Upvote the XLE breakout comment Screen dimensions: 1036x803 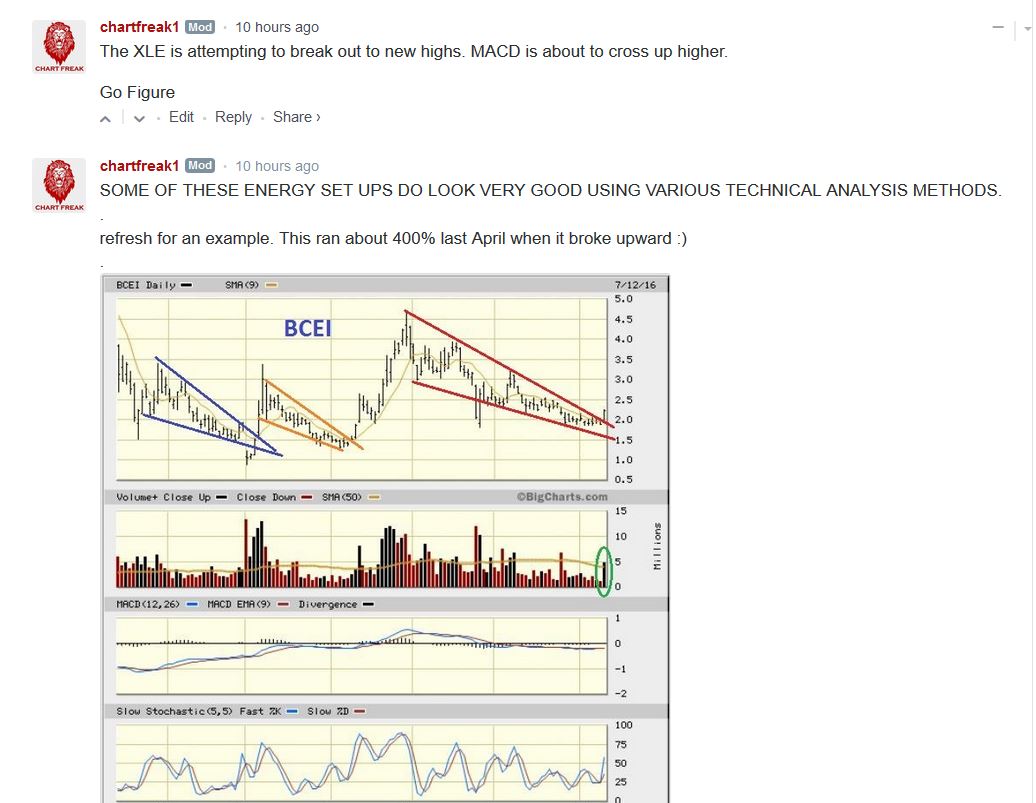tap(106, 119)
